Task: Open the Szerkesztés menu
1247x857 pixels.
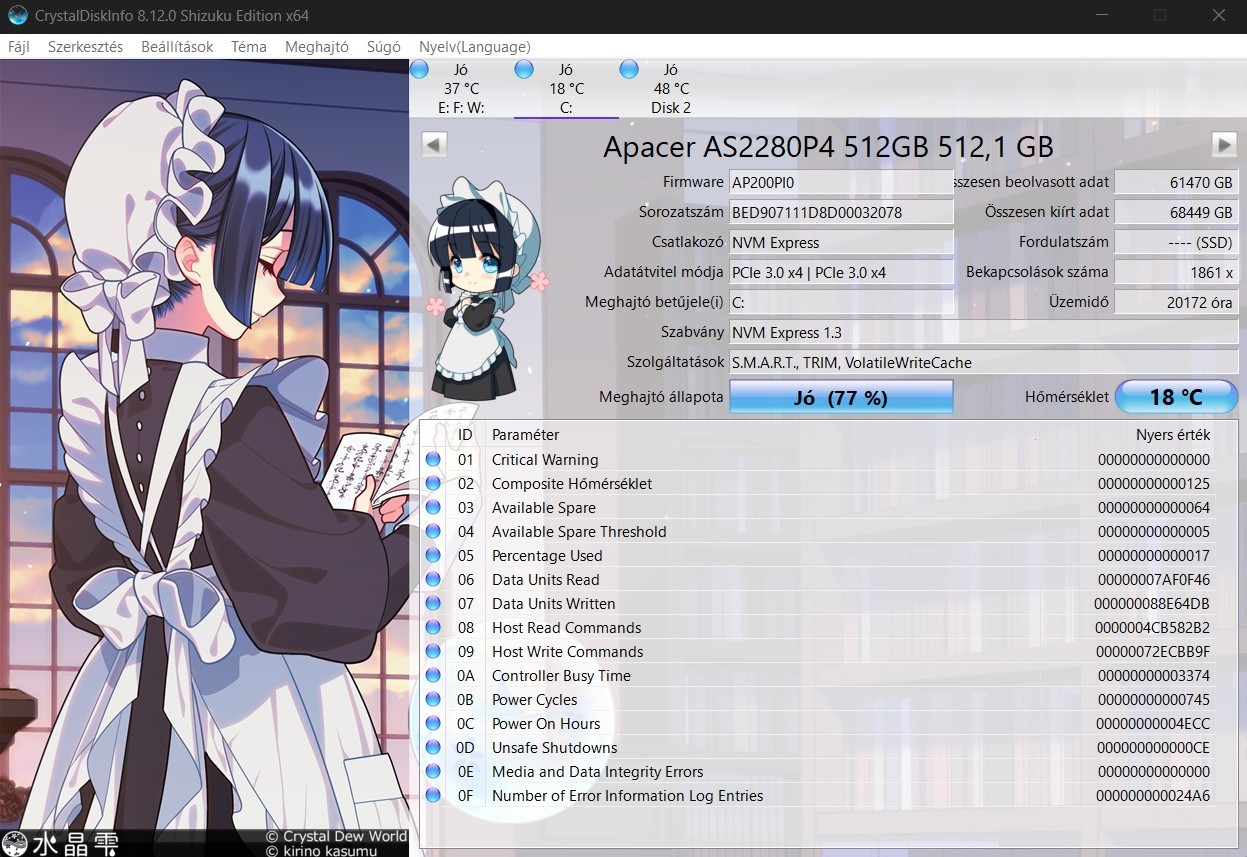Action: pyautogui.click(x=86, y=47)
